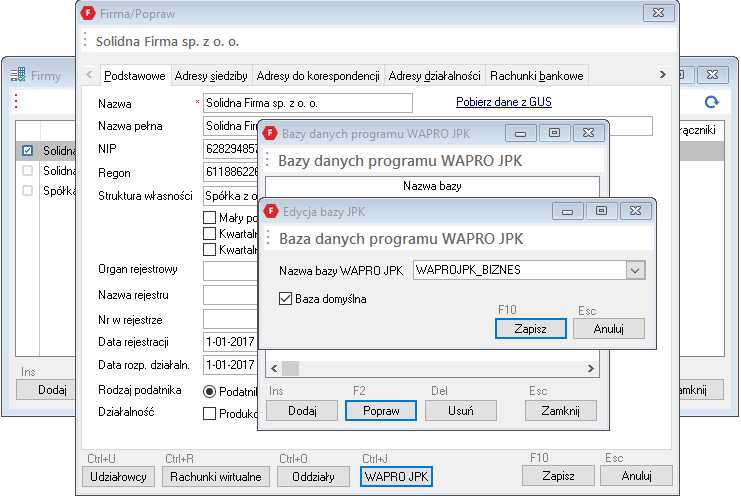Select the Podatnik radio button
741x496 pixels.
point(209,391)
